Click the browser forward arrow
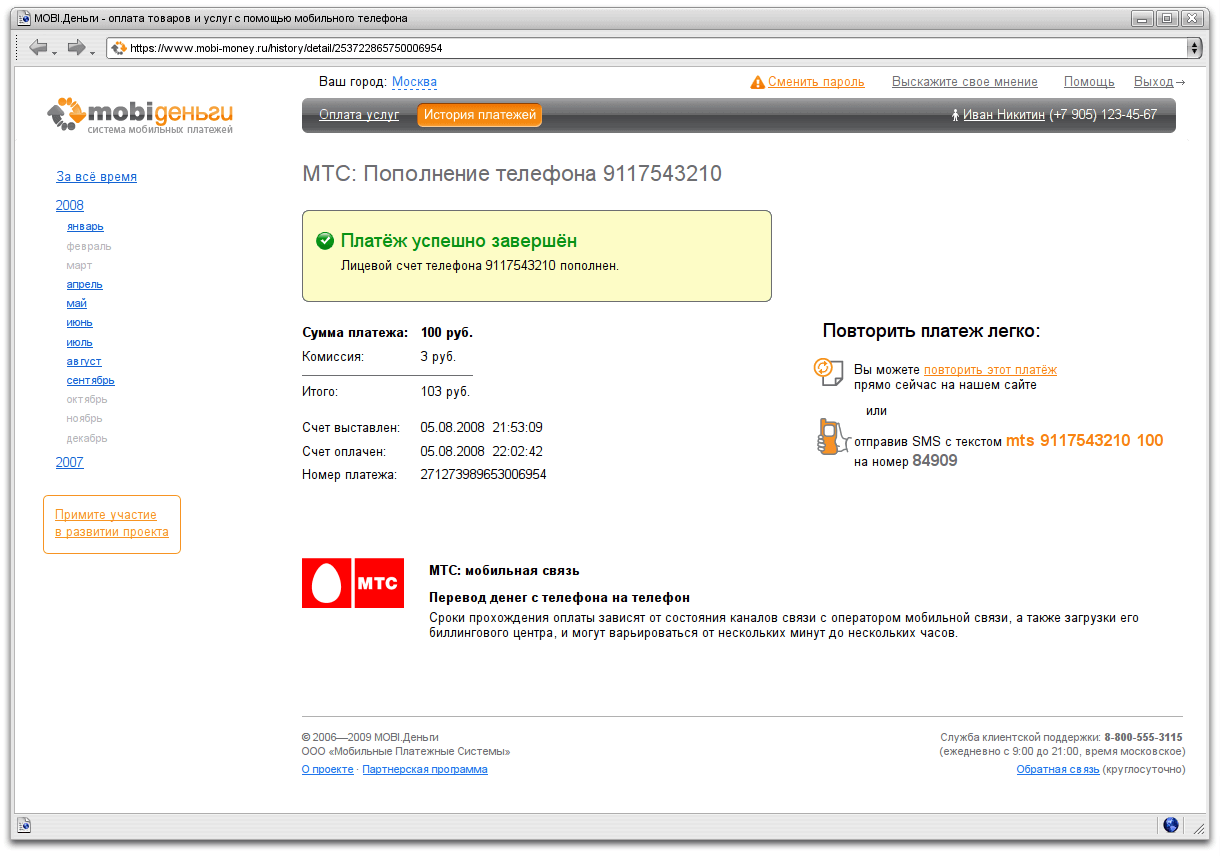Viewport: 1220px width, 856px height. 76,48
